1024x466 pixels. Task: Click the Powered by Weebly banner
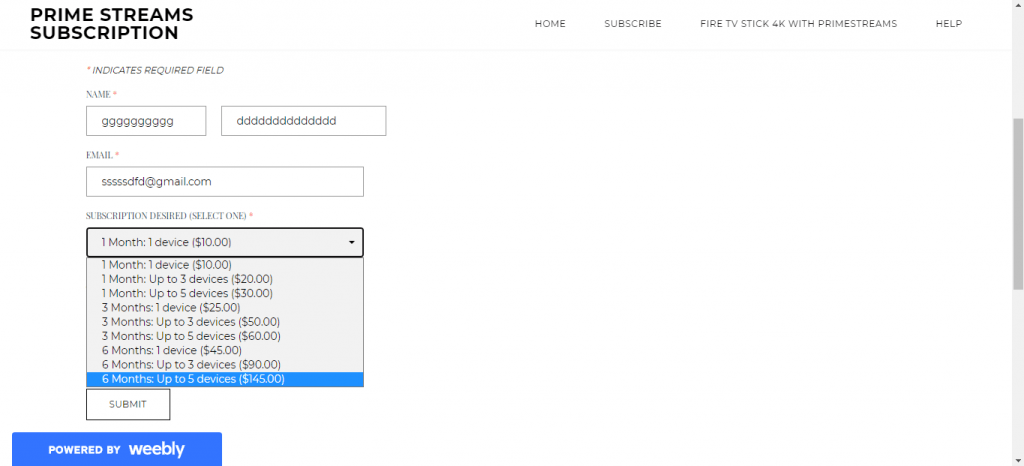point(117,449)
